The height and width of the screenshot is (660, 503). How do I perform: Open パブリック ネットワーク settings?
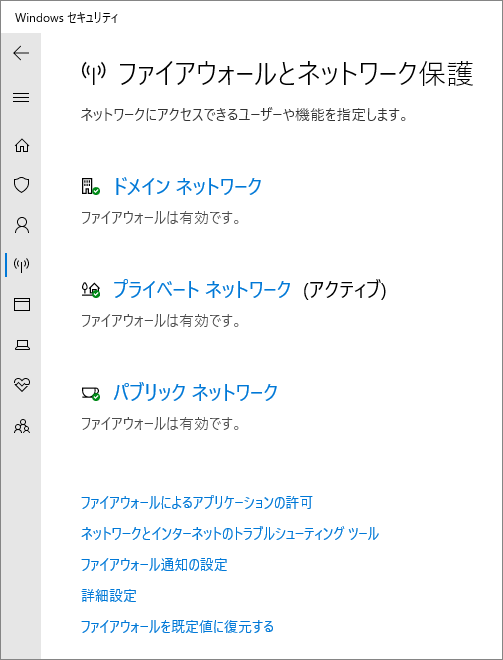pos(195,393)
